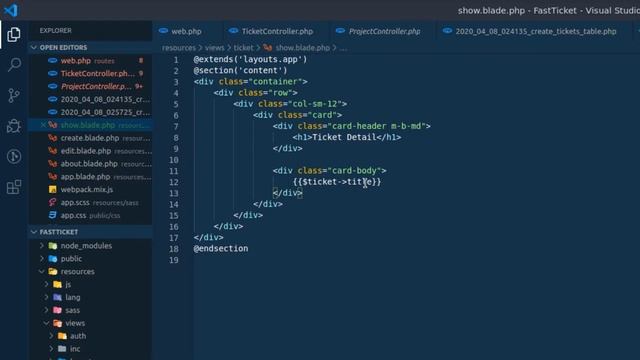Click the inc folder icon
Image resolution: width=640 pixels, height=360 pixels.
click(x=62, y=349)
